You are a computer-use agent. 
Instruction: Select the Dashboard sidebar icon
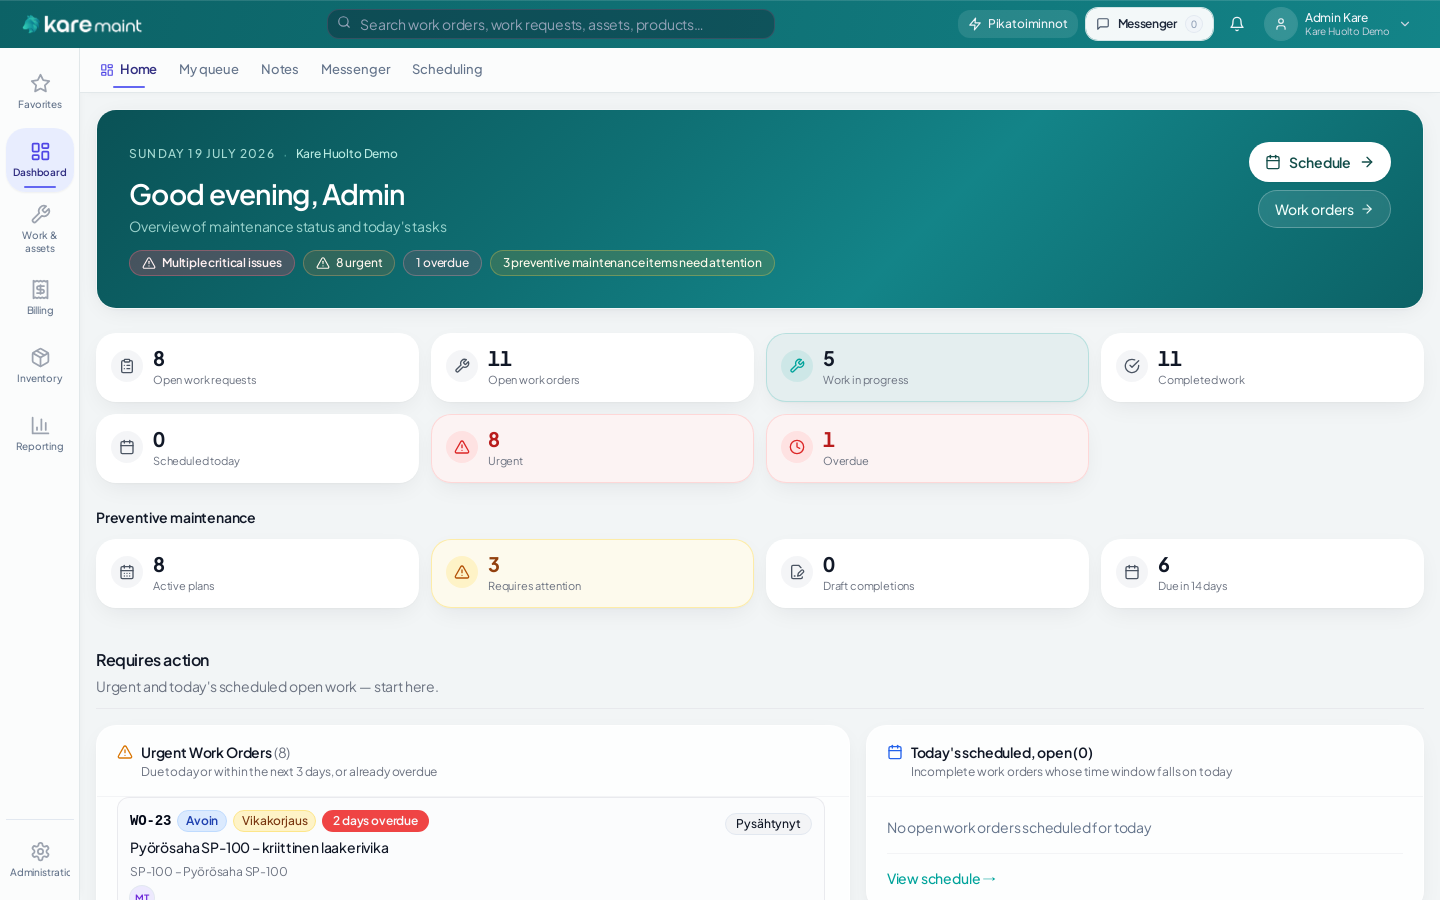[x=40, y=151]
